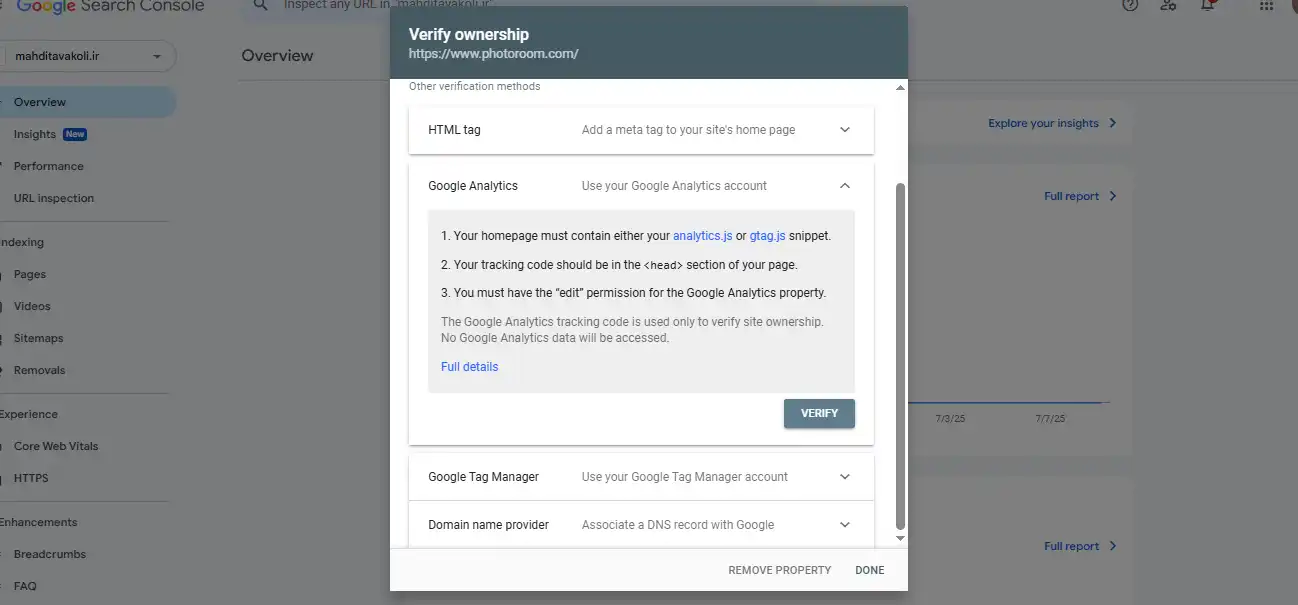Viewport: 1298px width, 605px height.
Task: Open the notifications bell icon
Action: pos(1208,5)
